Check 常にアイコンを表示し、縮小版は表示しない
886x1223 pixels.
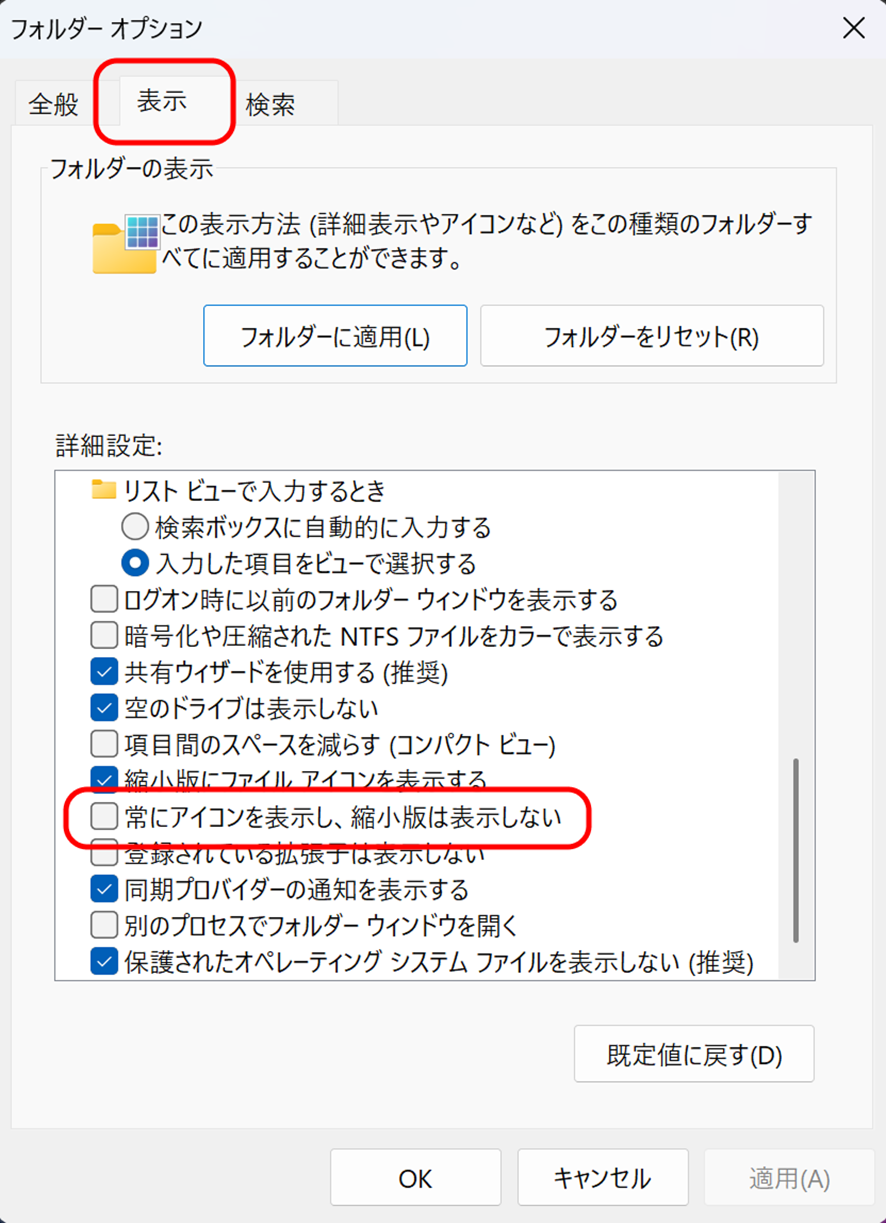[104, 817]
